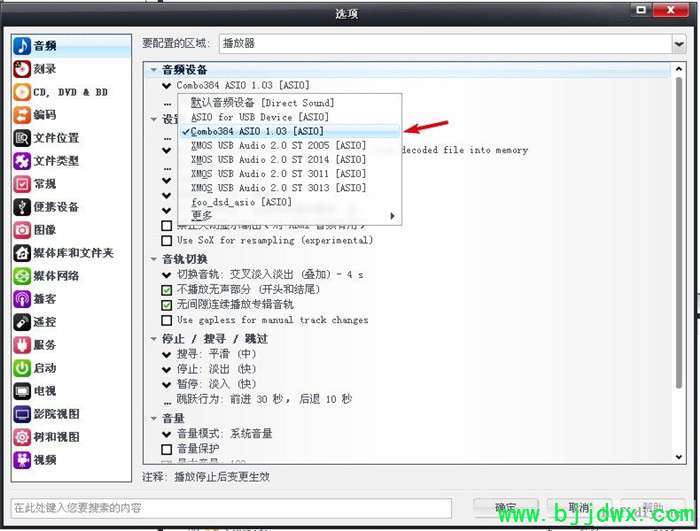Image resolution: width=700 pixels, height=531 pixels.
Task: Click the scroll up arrow of settings list
Action: point(679,69)
